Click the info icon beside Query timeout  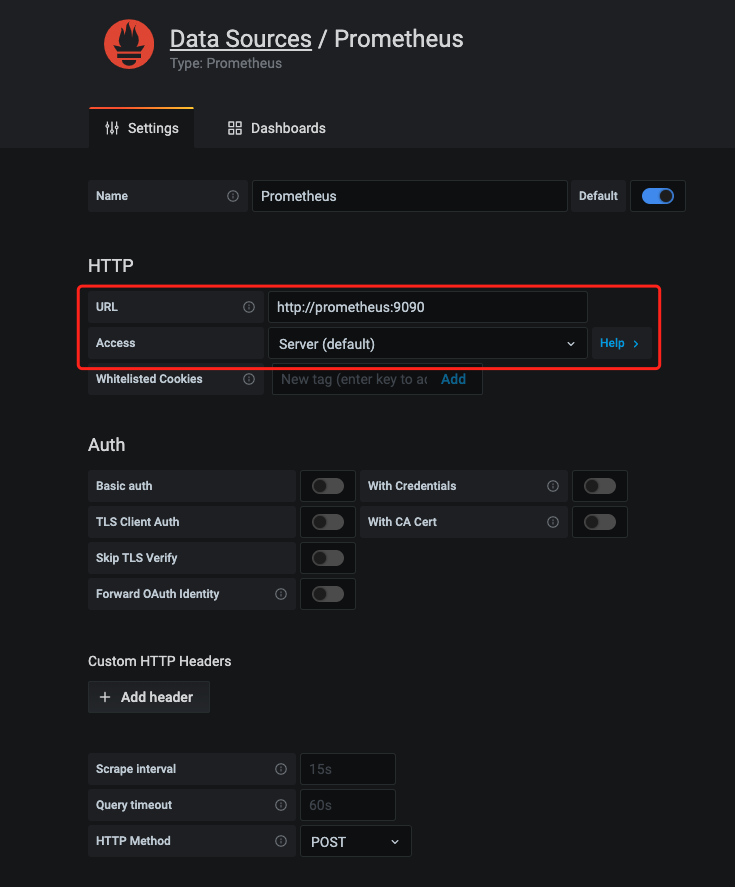(281, 805)
